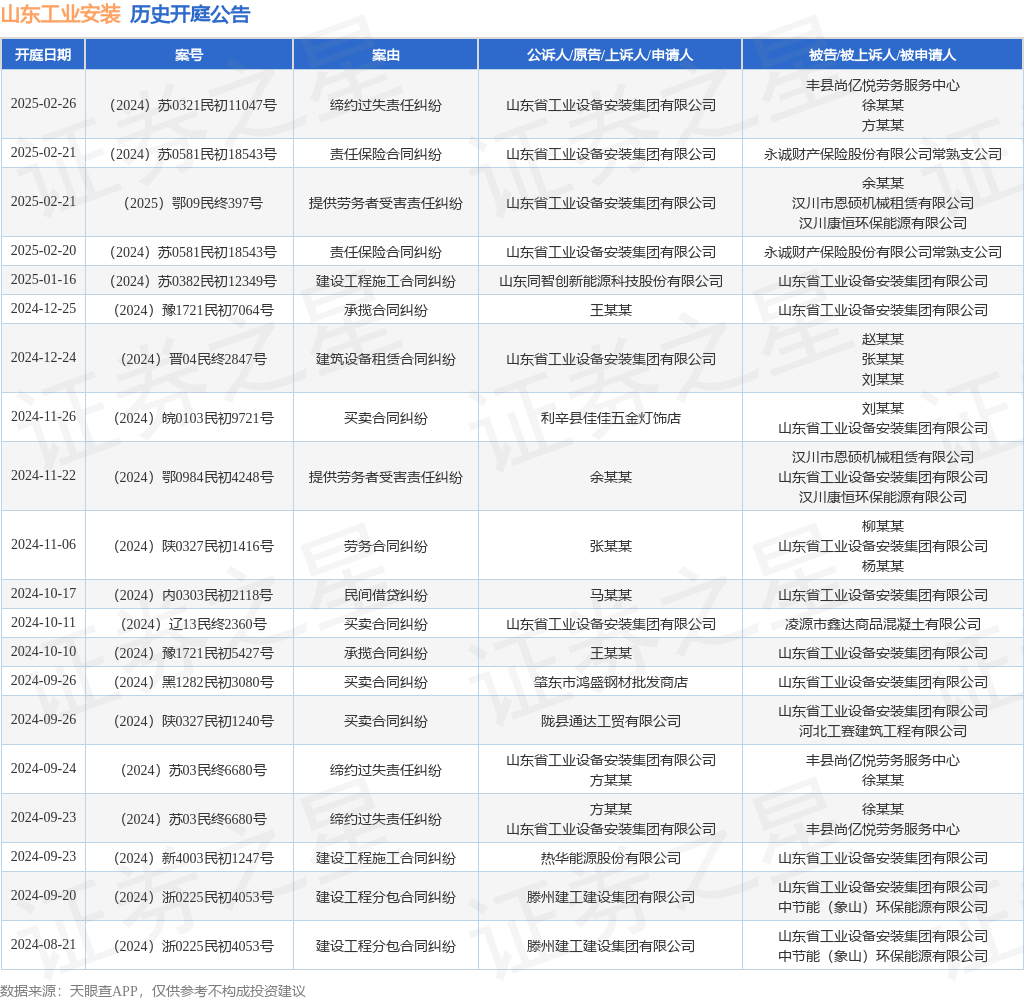Click defendant 柳某某

pos(882,526)
